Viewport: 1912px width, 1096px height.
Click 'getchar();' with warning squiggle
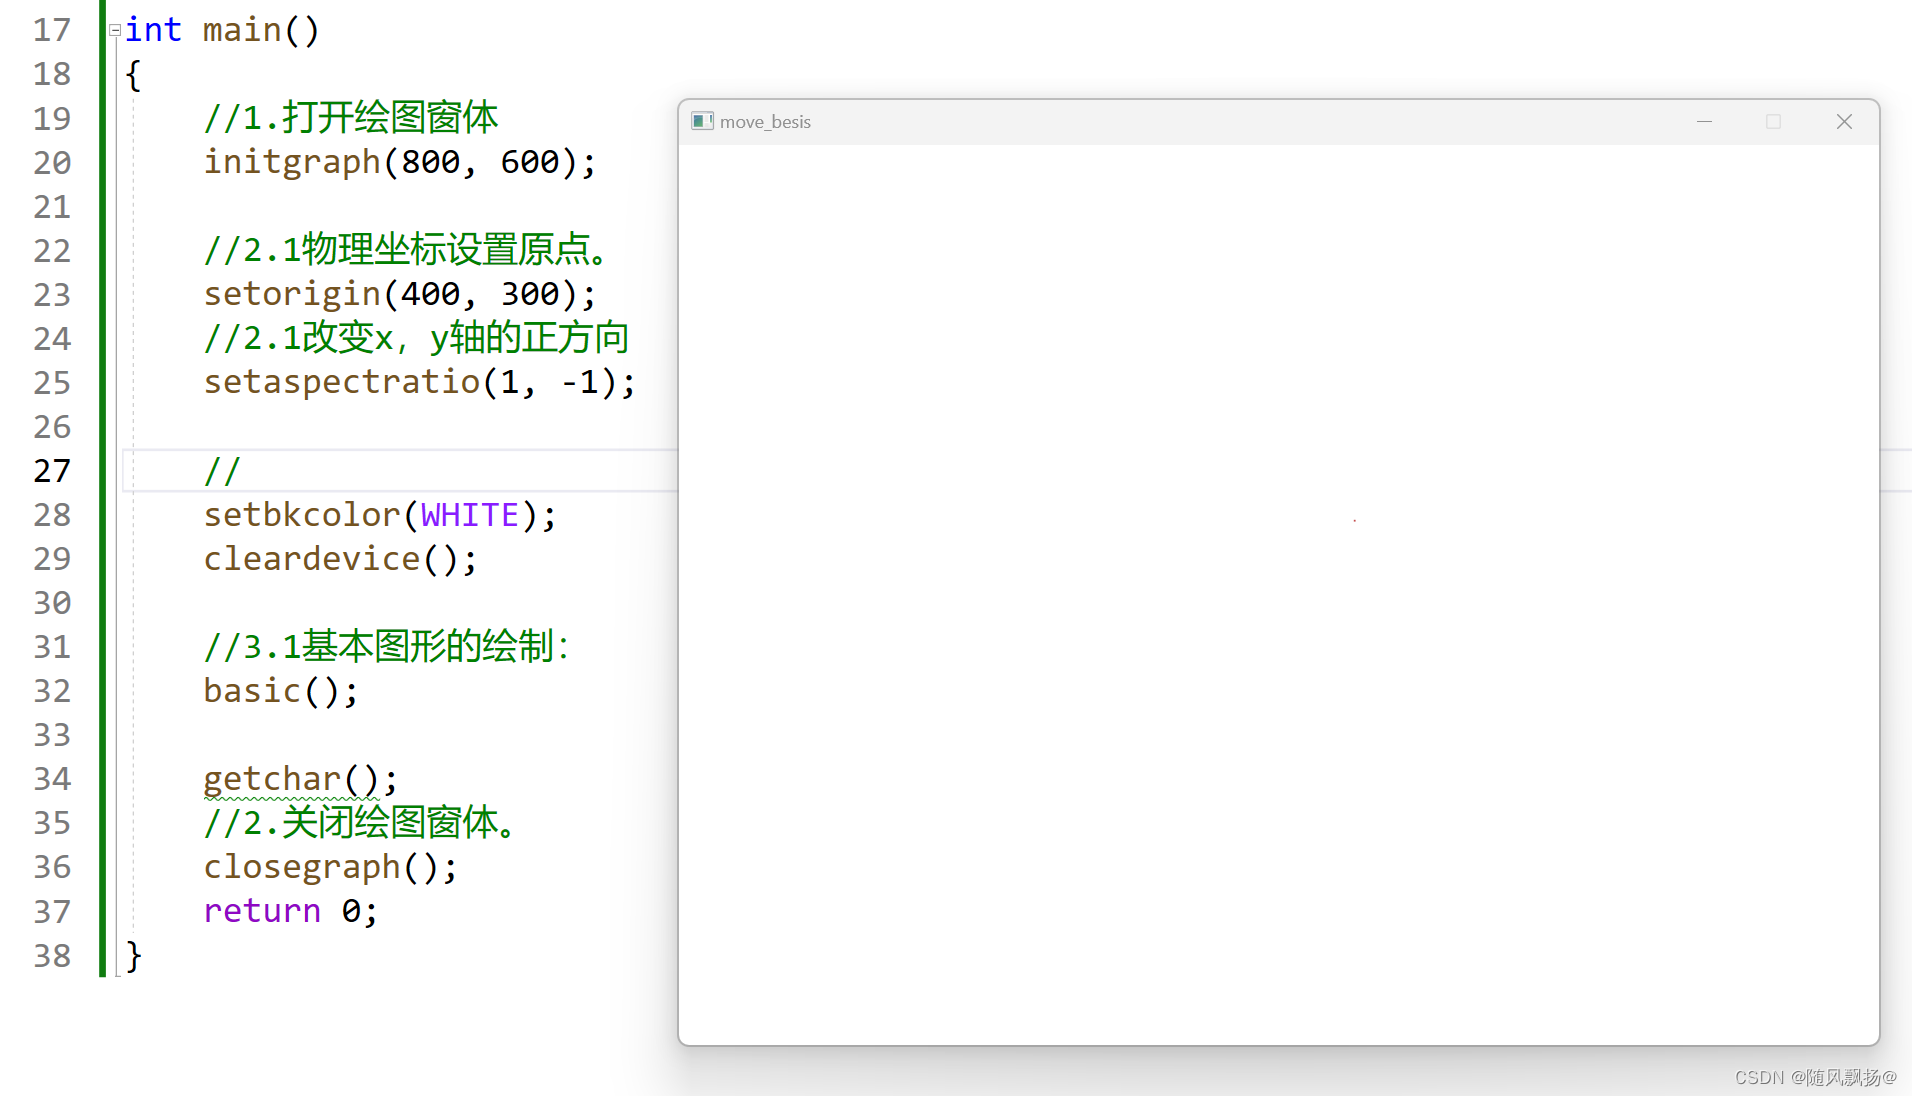(x=301, y=779)
